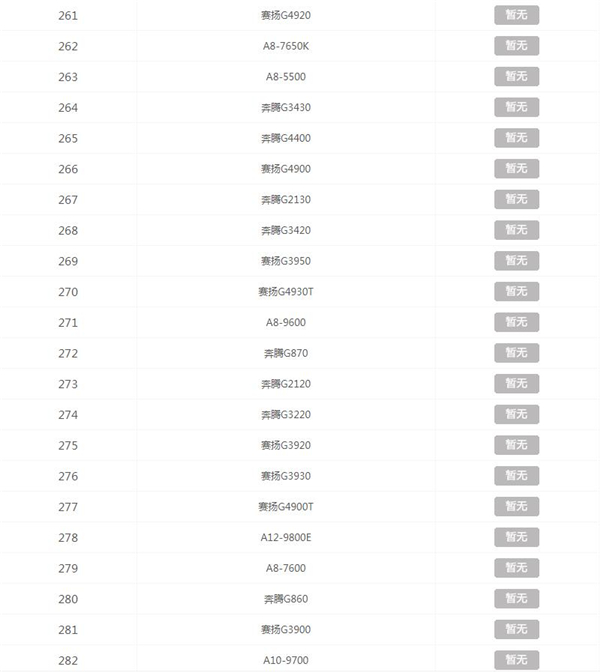The image size is (600, 672).
Task: Click the 奔腾G3420 CPU name
Action: point(286,231)
